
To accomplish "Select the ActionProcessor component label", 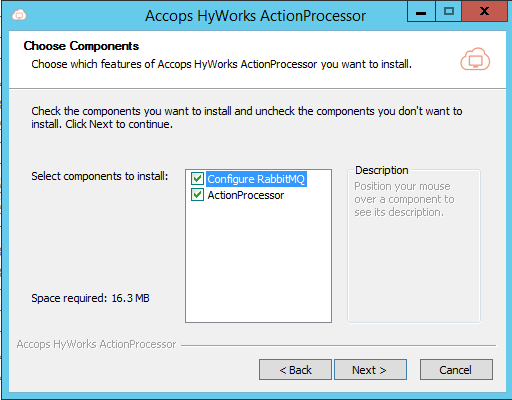I will (x=246, y=195).
